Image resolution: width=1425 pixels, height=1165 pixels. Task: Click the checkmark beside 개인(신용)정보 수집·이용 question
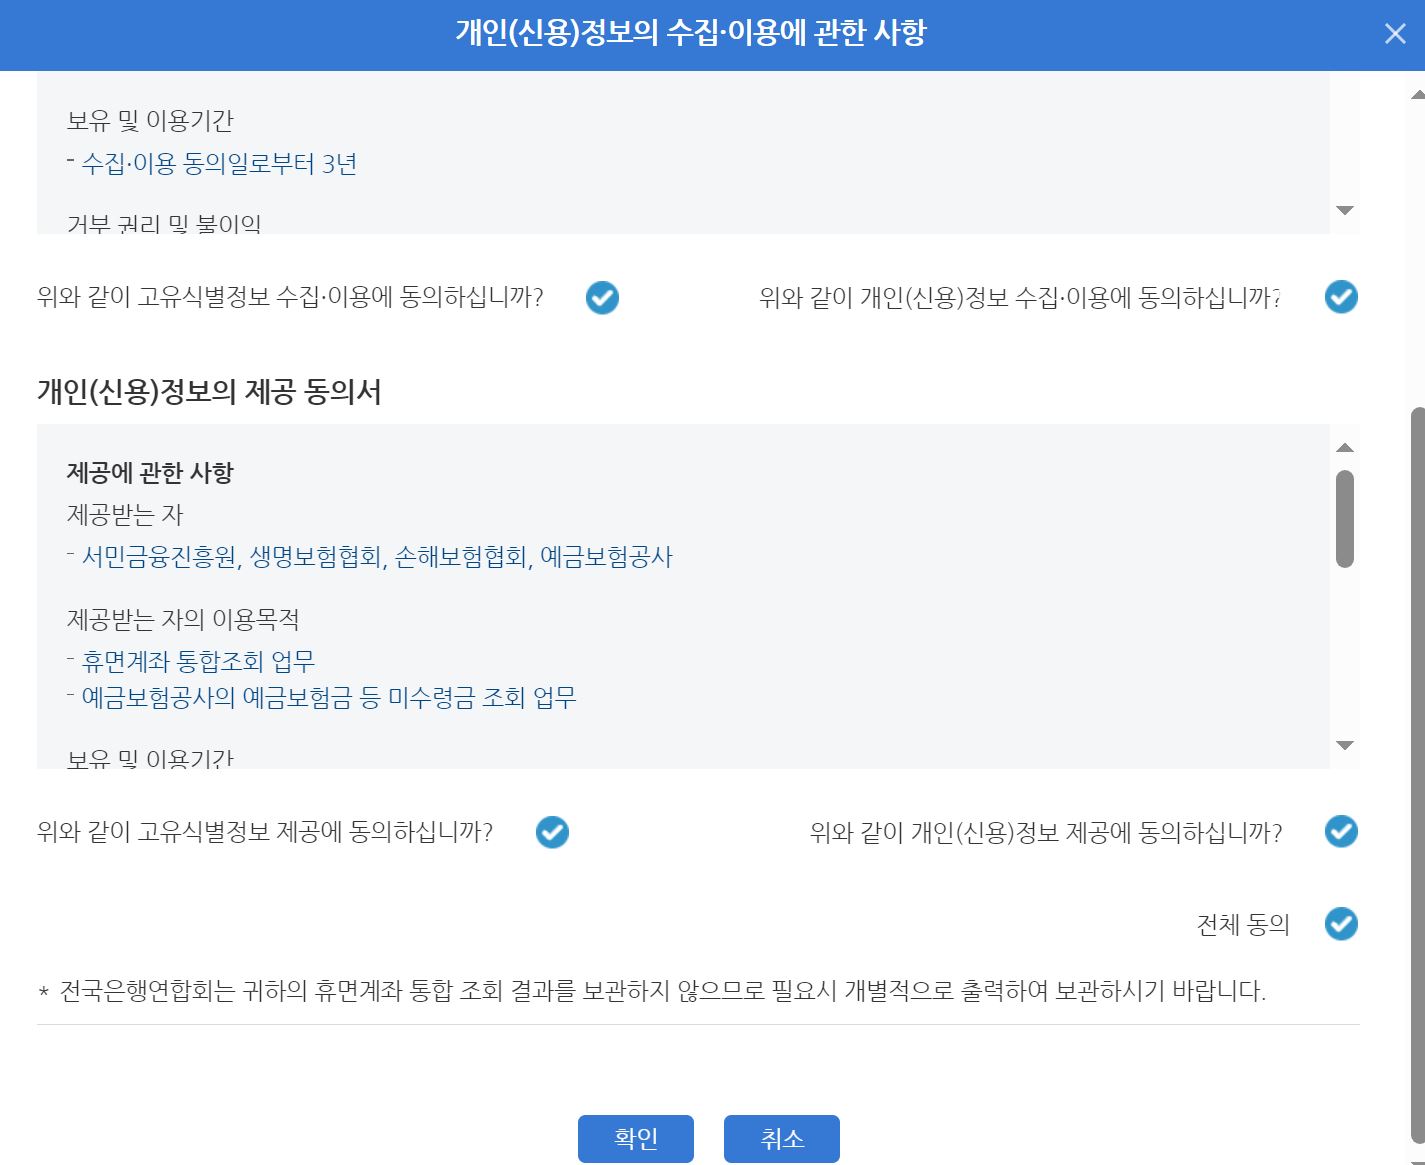click(x=1340, y=297)
